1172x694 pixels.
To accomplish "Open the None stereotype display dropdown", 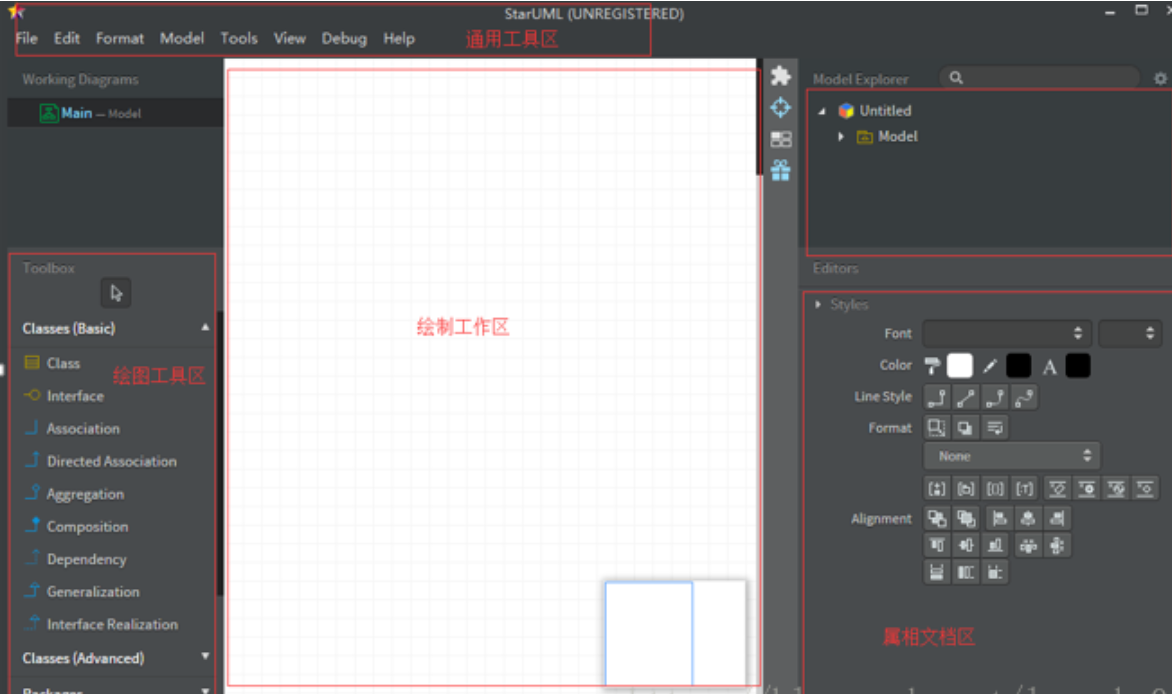I will click(x=1011, y=456).
